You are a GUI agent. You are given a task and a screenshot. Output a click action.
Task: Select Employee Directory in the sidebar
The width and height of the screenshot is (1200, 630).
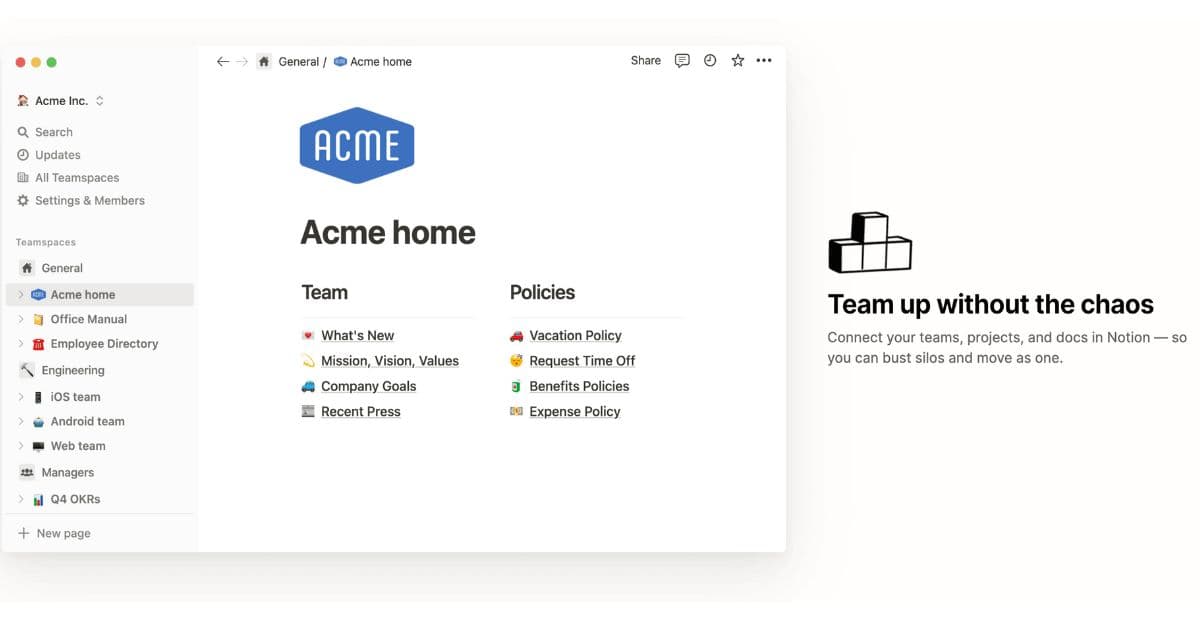point(104,343)
